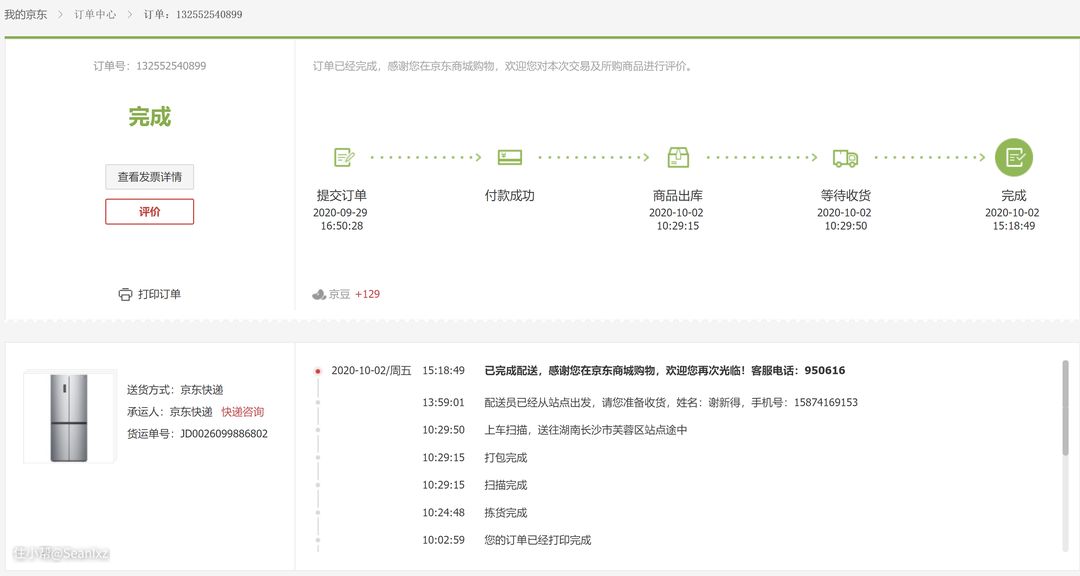Click the 配送员已经从站点出发 tracking entry

pyautogui.click(x=671, y=402)
